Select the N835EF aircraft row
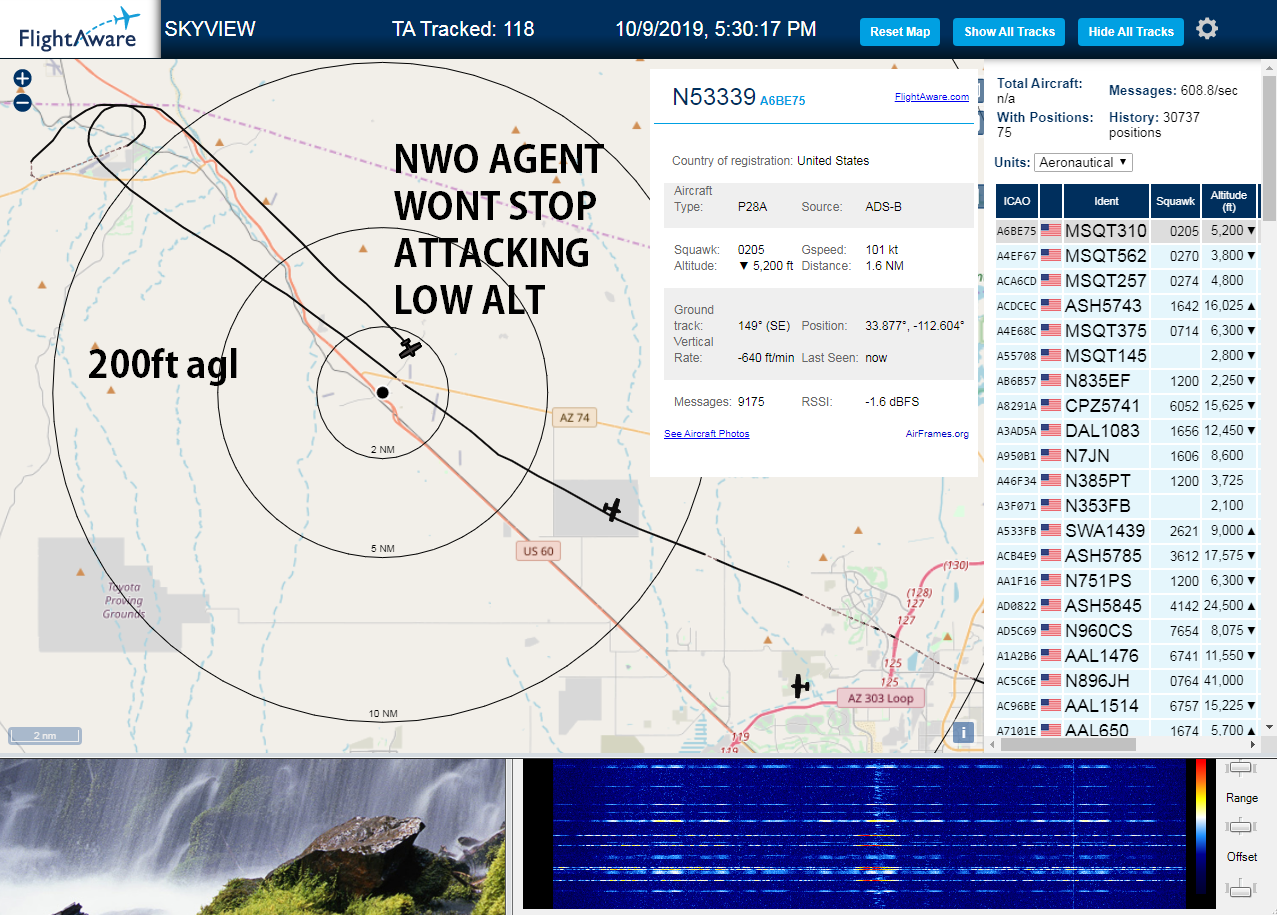Viewport: 1277px width, 915px height. point(1126,381)
